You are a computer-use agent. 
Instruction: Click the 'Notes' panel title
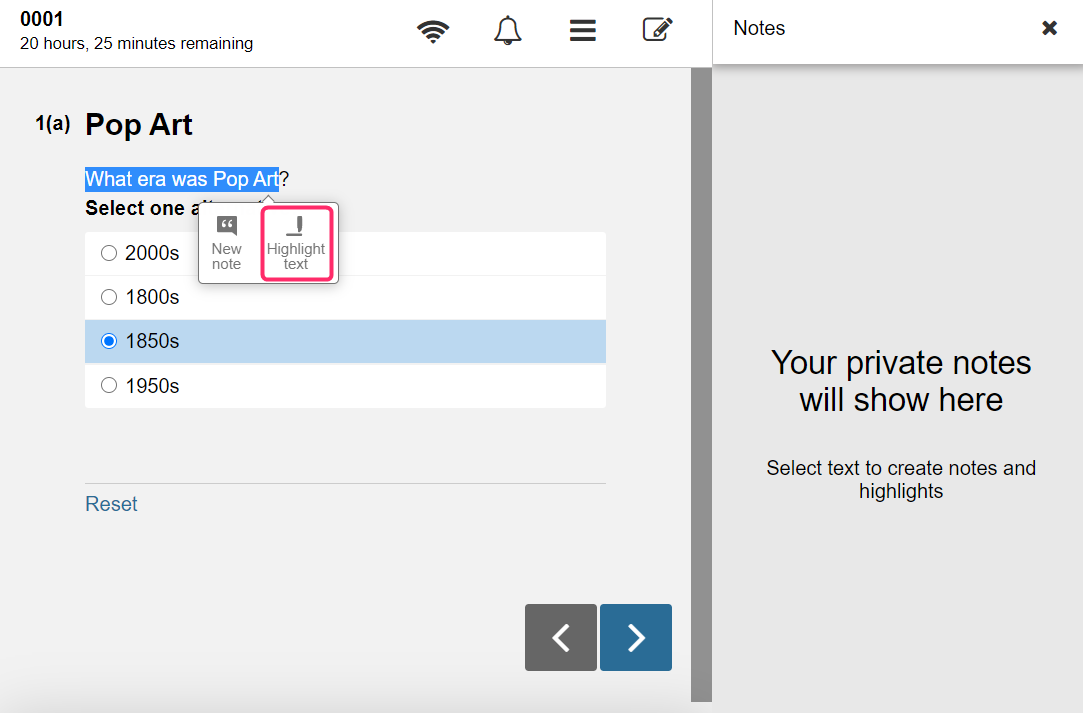point(759,28)
